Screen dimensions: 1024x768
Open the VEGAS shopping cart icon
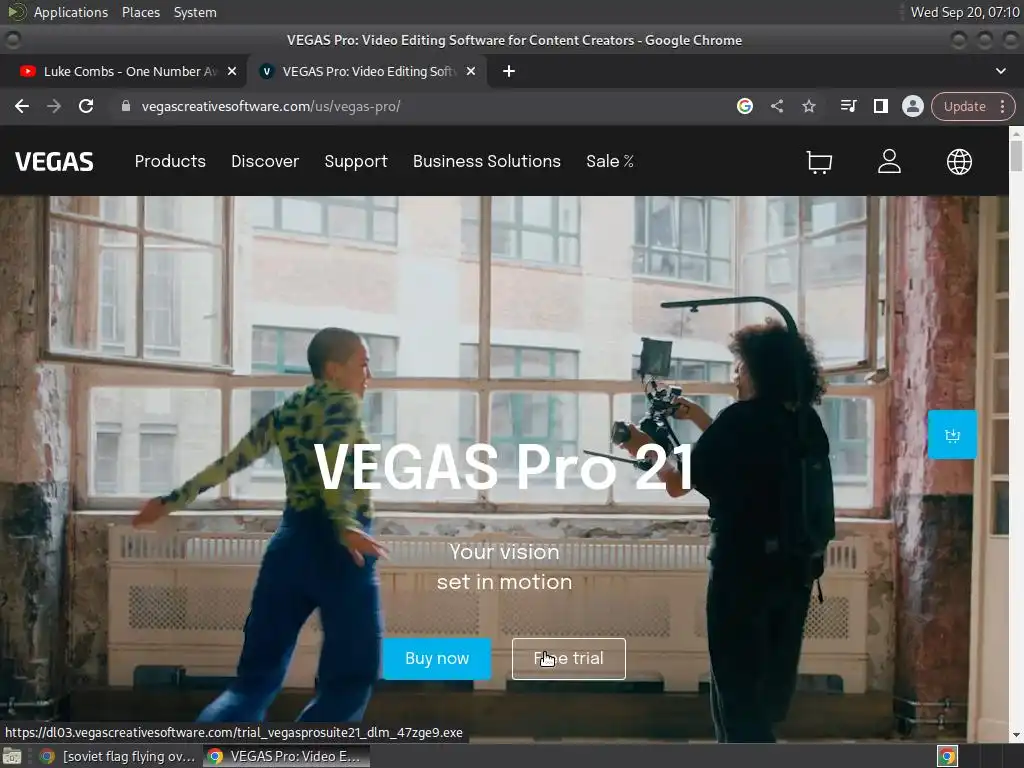[x=819, y=162]
